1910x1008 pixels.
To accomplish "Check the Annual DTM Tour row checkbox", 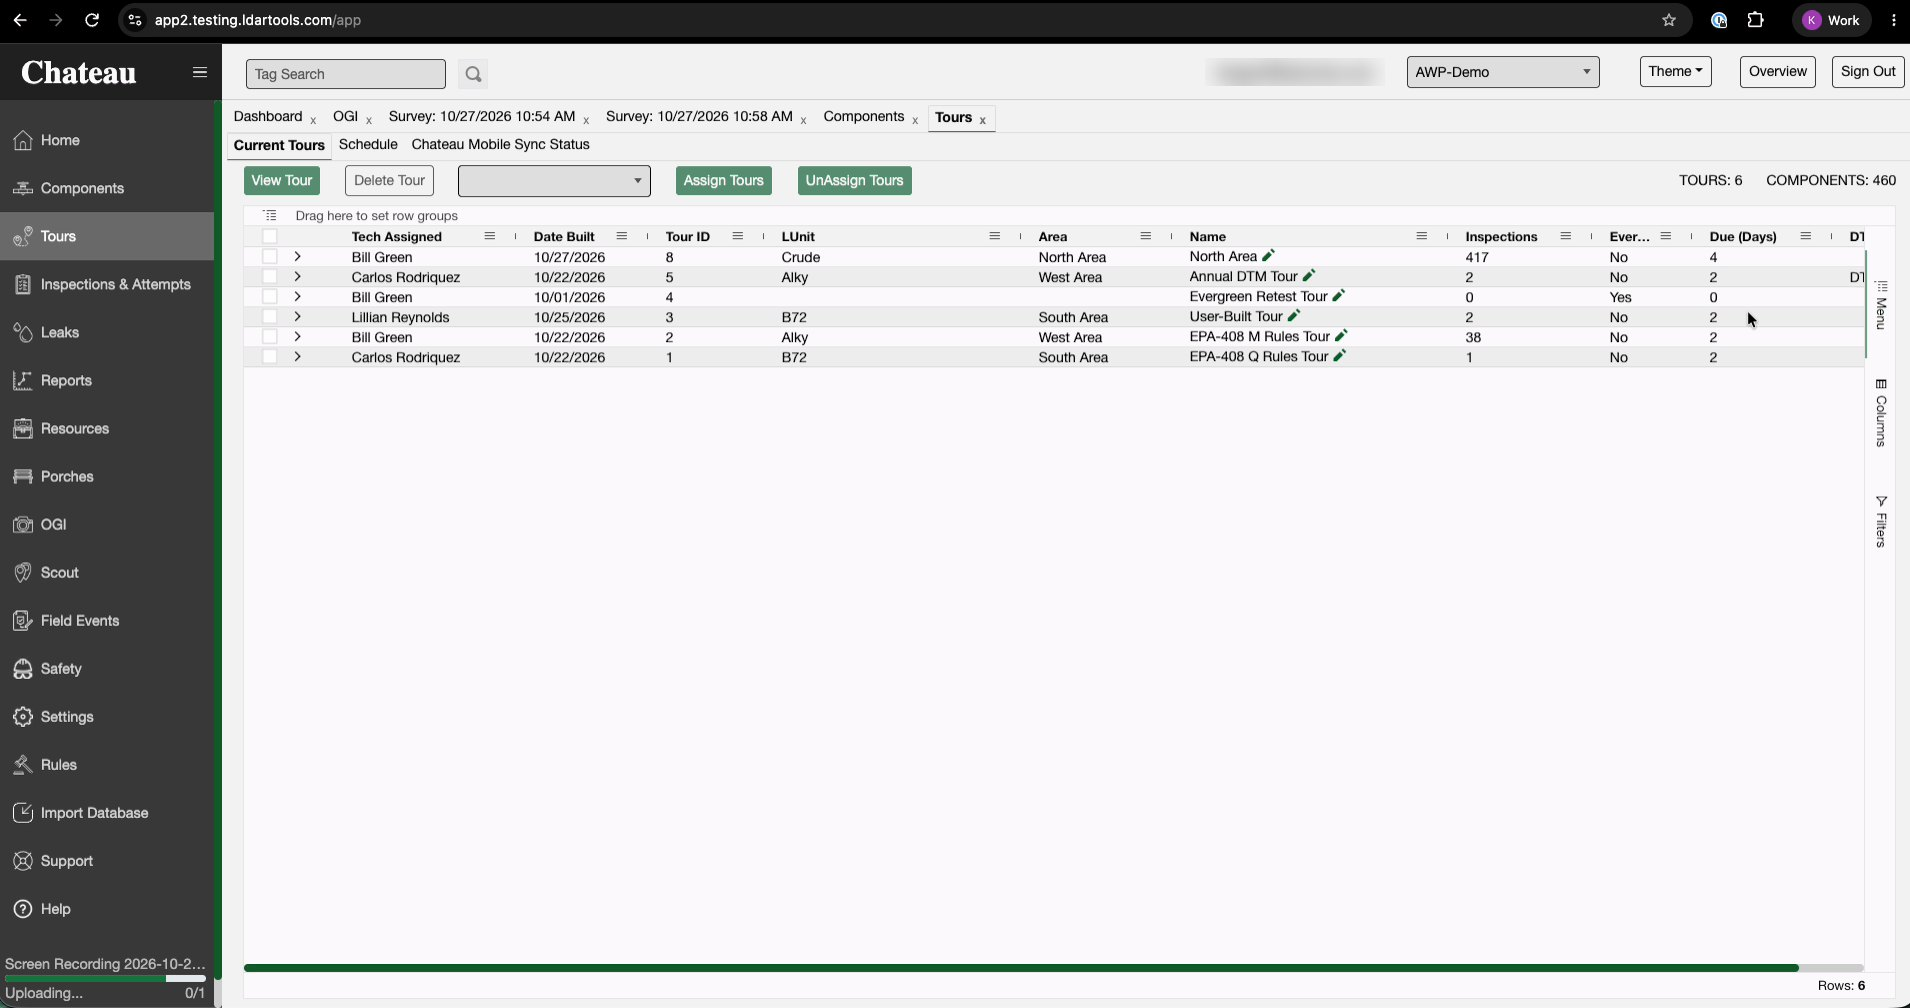I will coord(270,277).
